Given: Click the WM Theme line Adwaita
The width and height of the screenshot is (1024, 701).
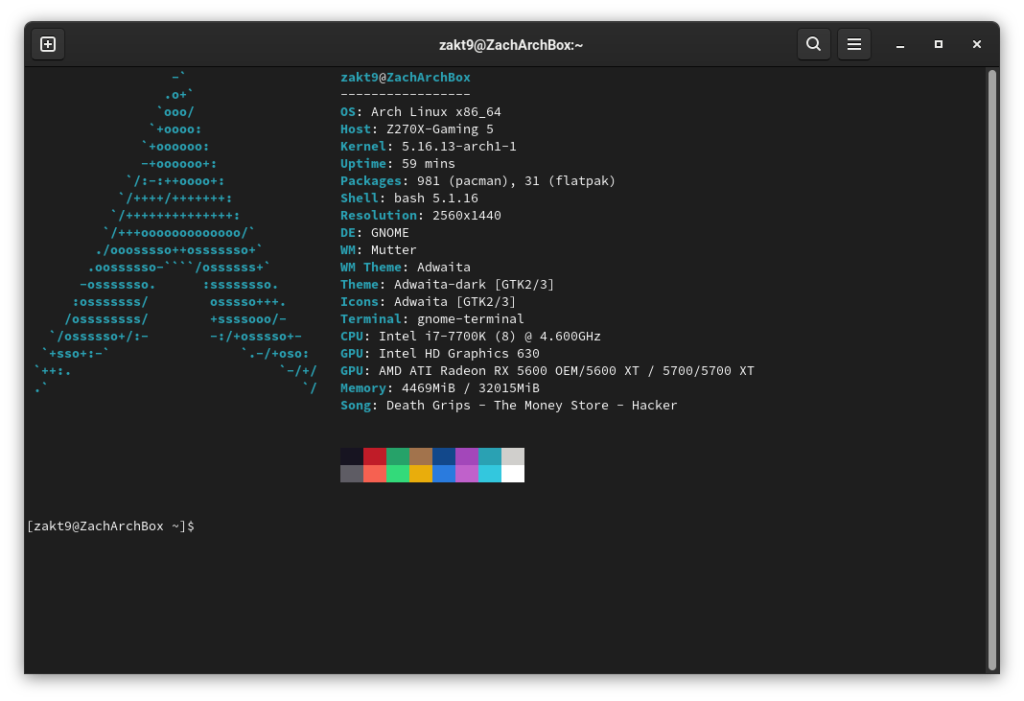Looking at the screenshot, I should (x=406, y=267).
